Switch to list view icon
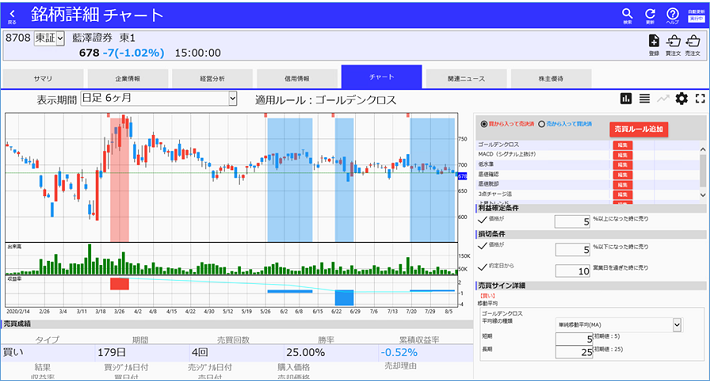The image size is (710, 383). 644,98
